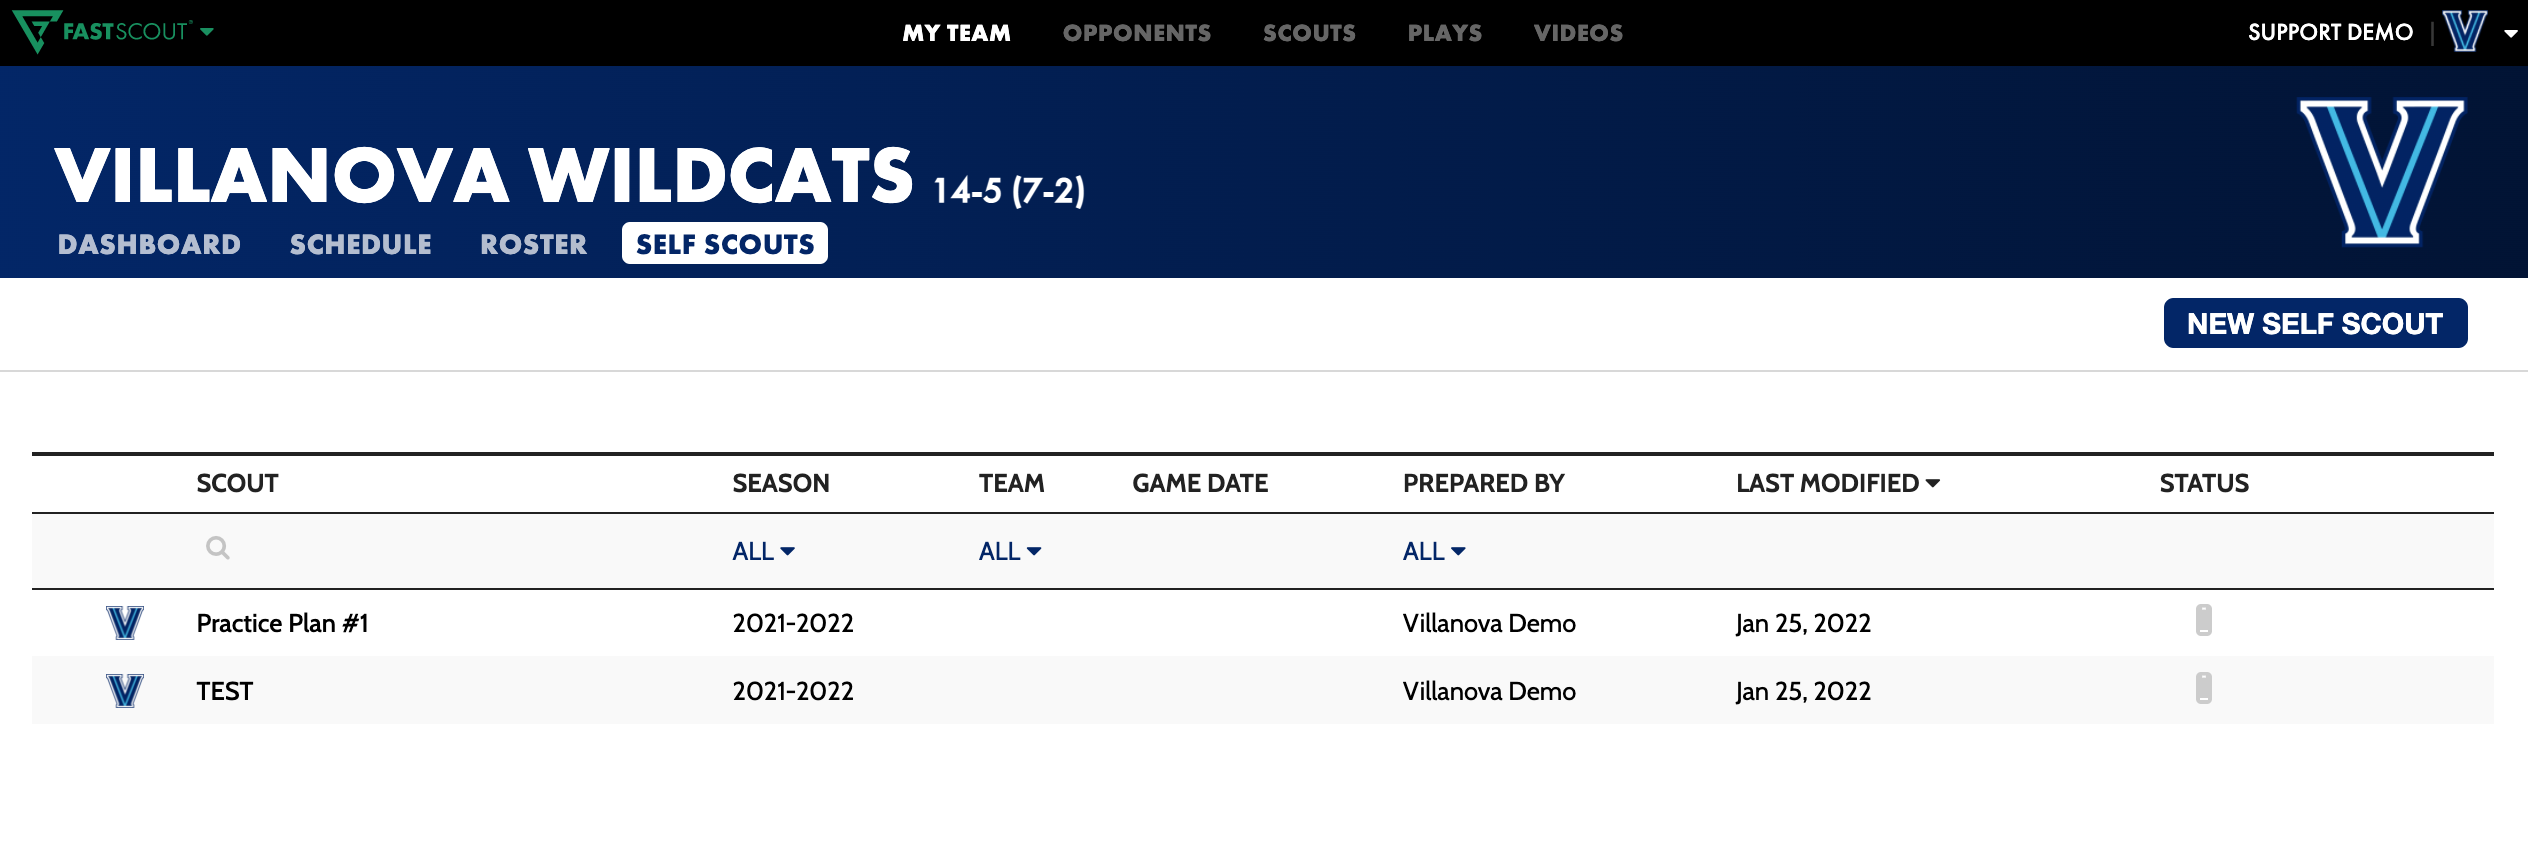This screenshot has height=844, width=2528.
Task: Expand the account chevron at top right
Action: pos(2512,31)
